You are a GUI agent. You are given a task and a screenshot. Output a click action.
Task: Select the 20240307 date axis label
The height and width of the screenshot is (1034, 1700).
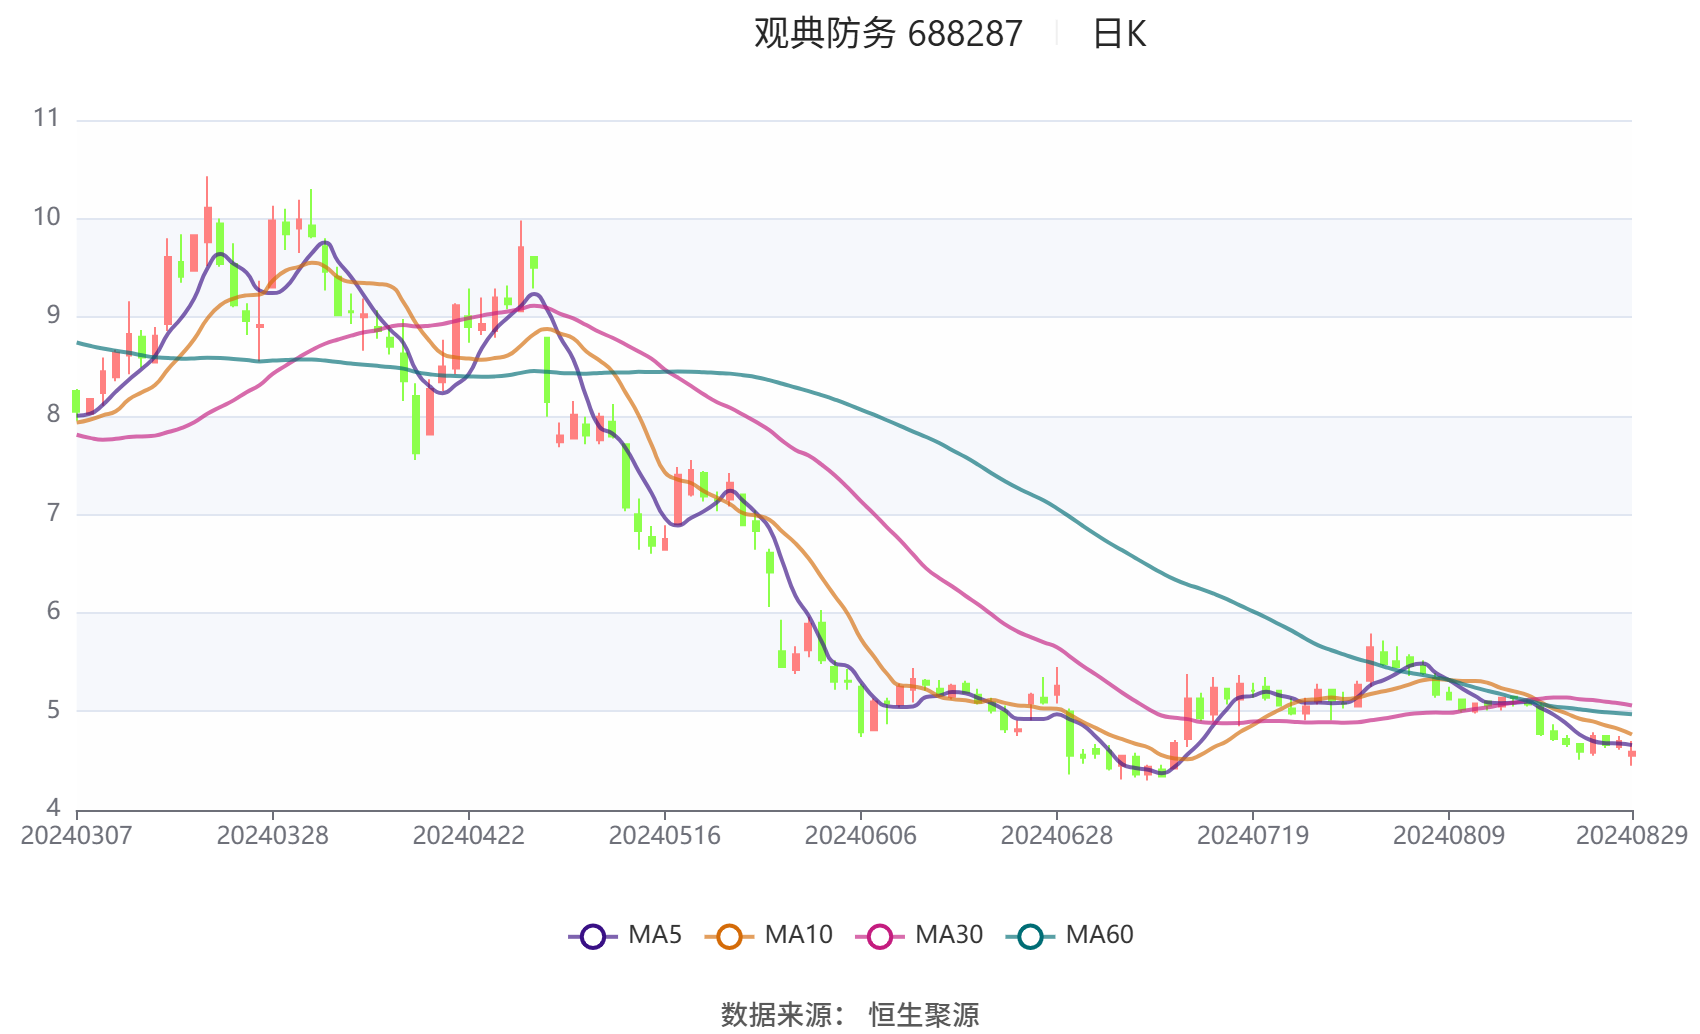click(76, 835)
